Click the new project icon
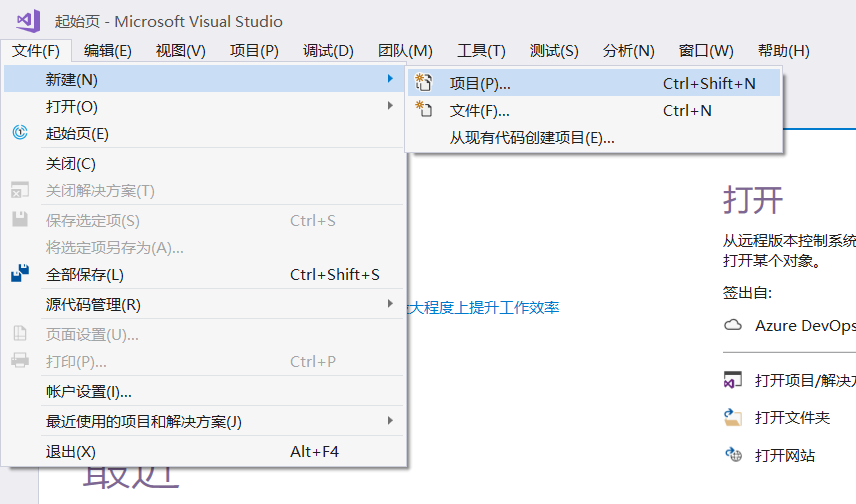This screenshot has height=504, width=856. coord(424,83)
